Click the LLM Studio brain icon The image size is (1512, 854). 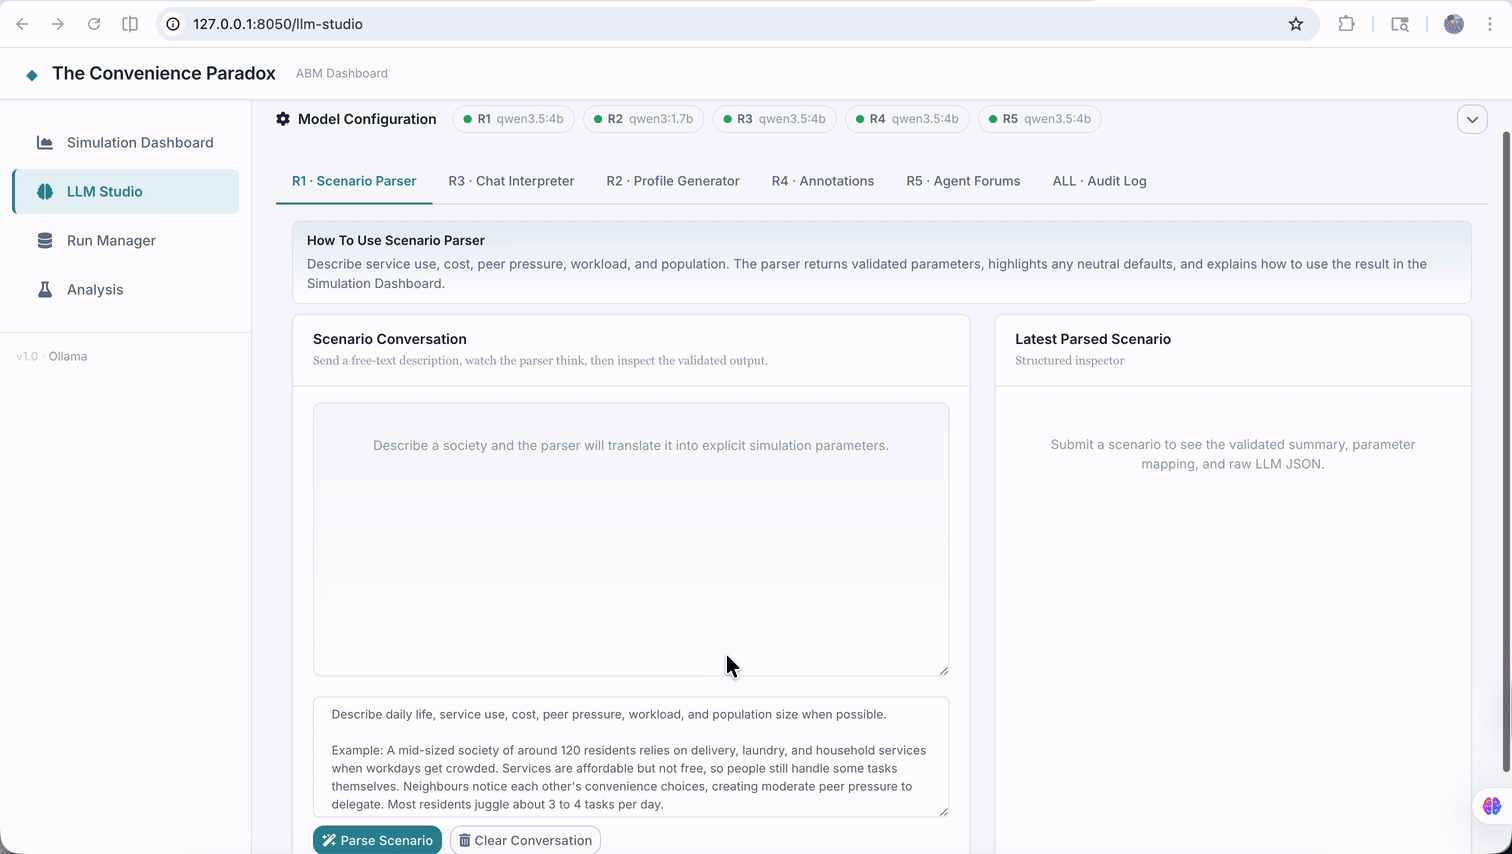click(45, 191)
